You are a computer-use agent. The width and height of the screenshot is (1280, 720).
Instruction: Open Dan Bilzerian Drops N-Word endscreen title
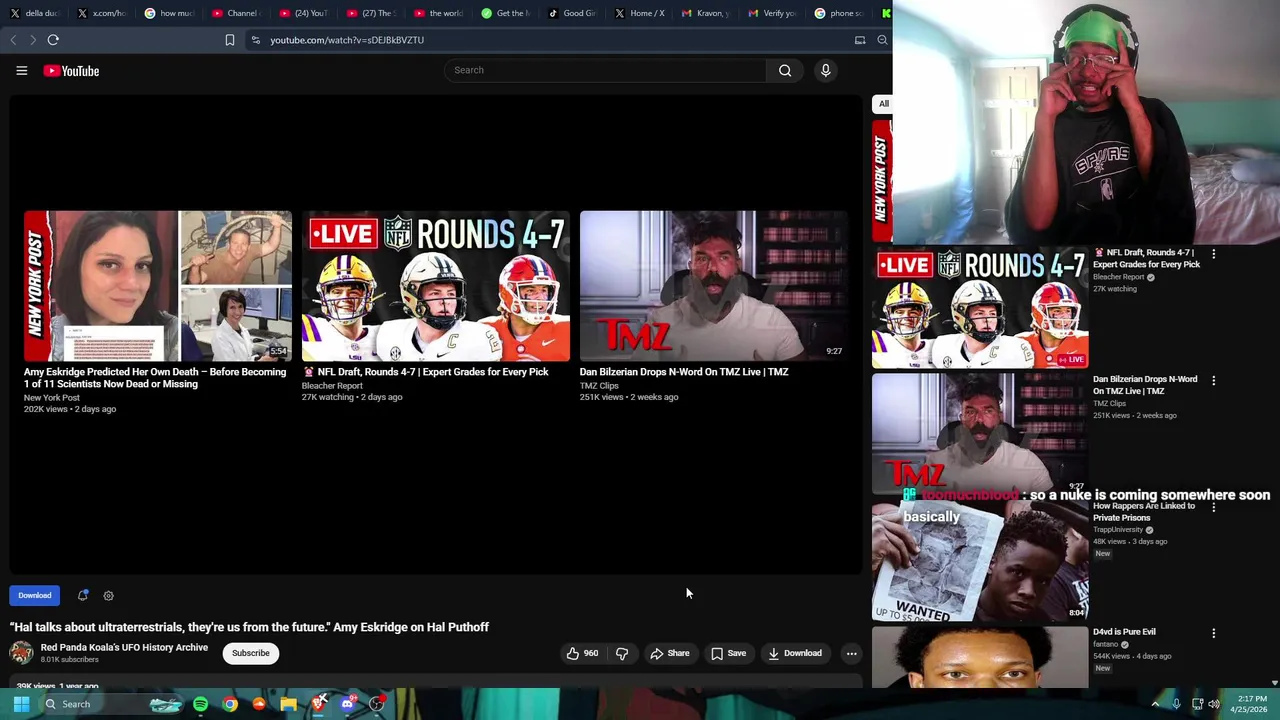click(684, 372)
